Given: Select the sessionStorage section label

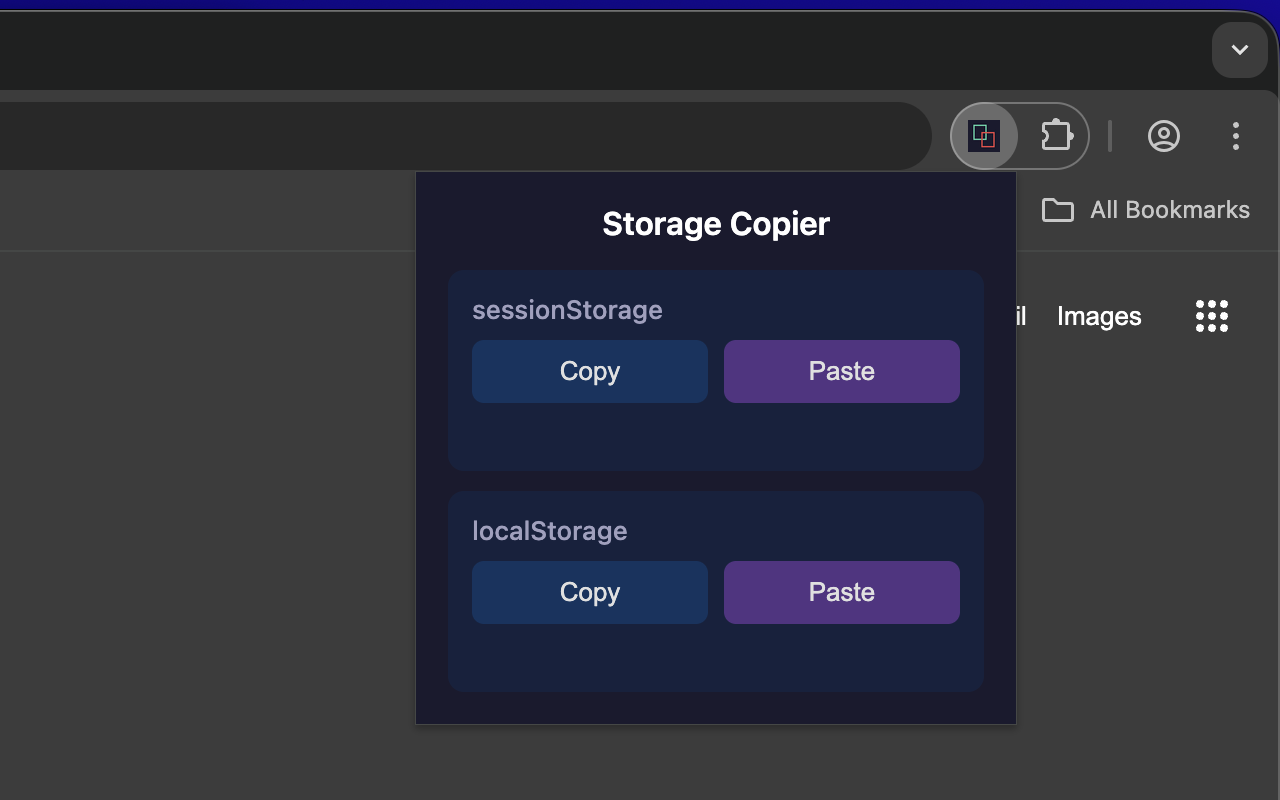Looking at the screenshot, I should [x=567, y=310].
